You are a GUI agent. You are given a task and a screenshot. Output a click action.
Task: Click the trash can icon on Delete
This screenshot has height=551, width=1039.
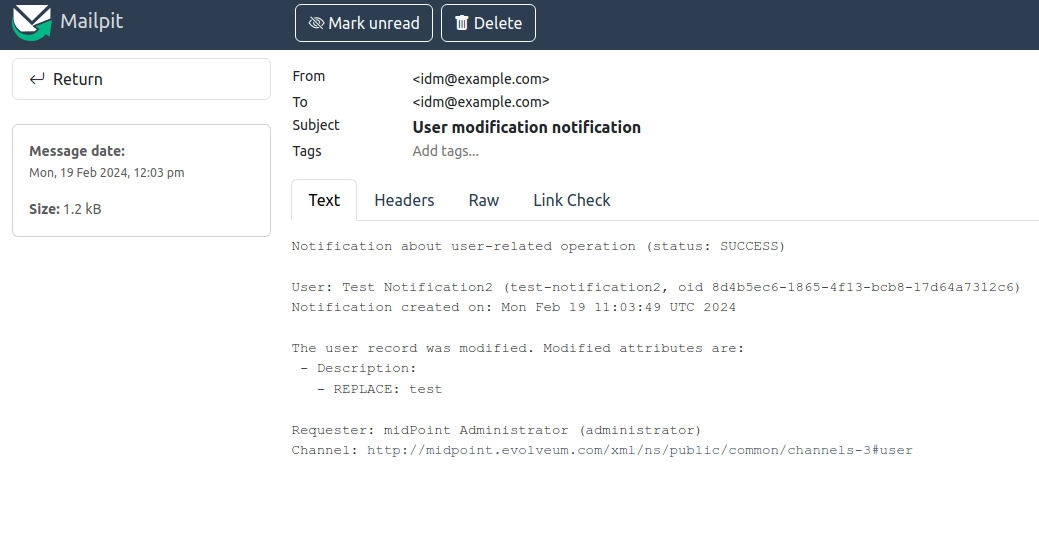tap(461, 23)
